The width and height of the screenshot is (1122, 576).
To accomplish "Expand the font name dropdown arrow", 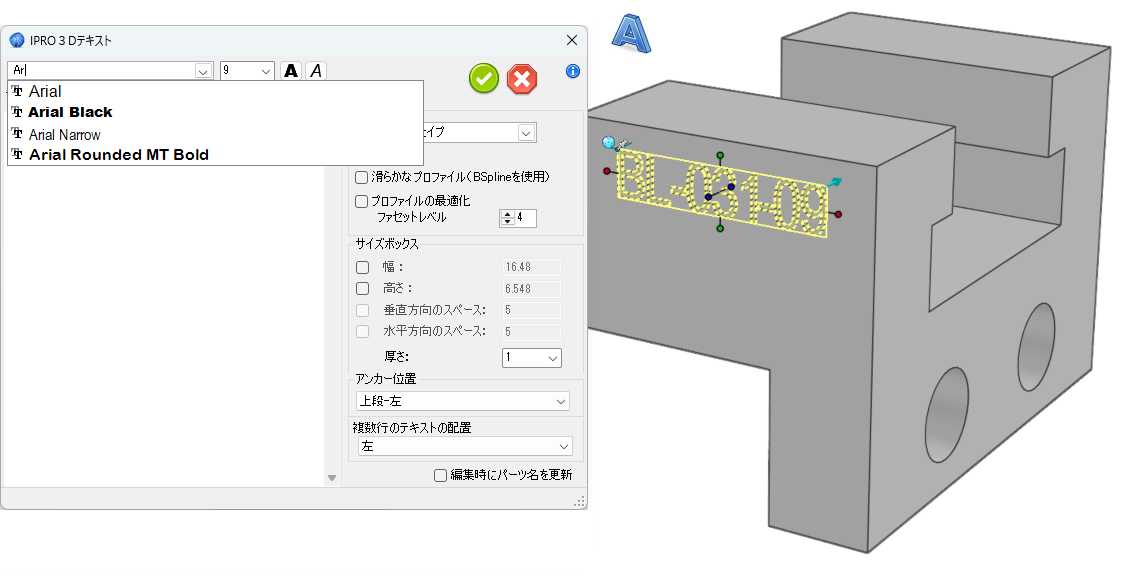I will [x=203, y=71].
